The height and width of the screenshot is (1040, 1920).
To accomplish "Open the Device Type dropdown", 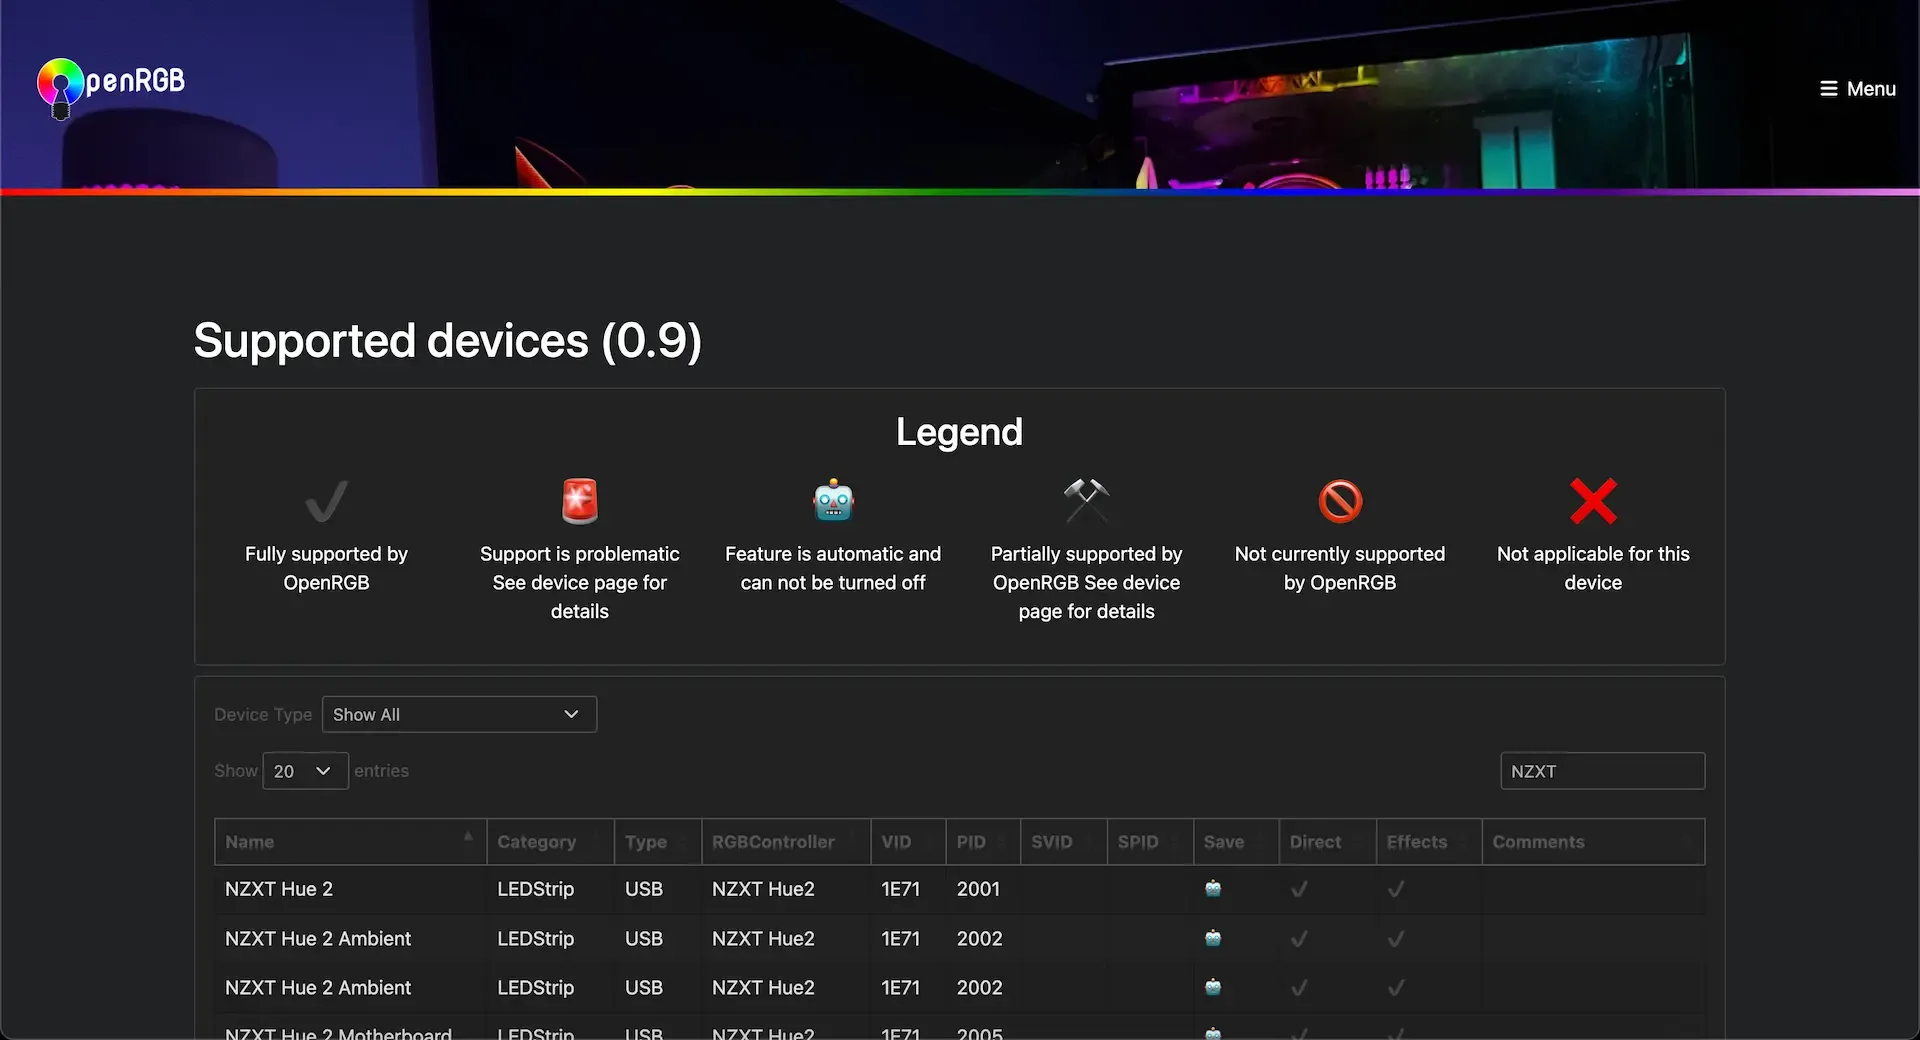I will click(x=459, y=714).
